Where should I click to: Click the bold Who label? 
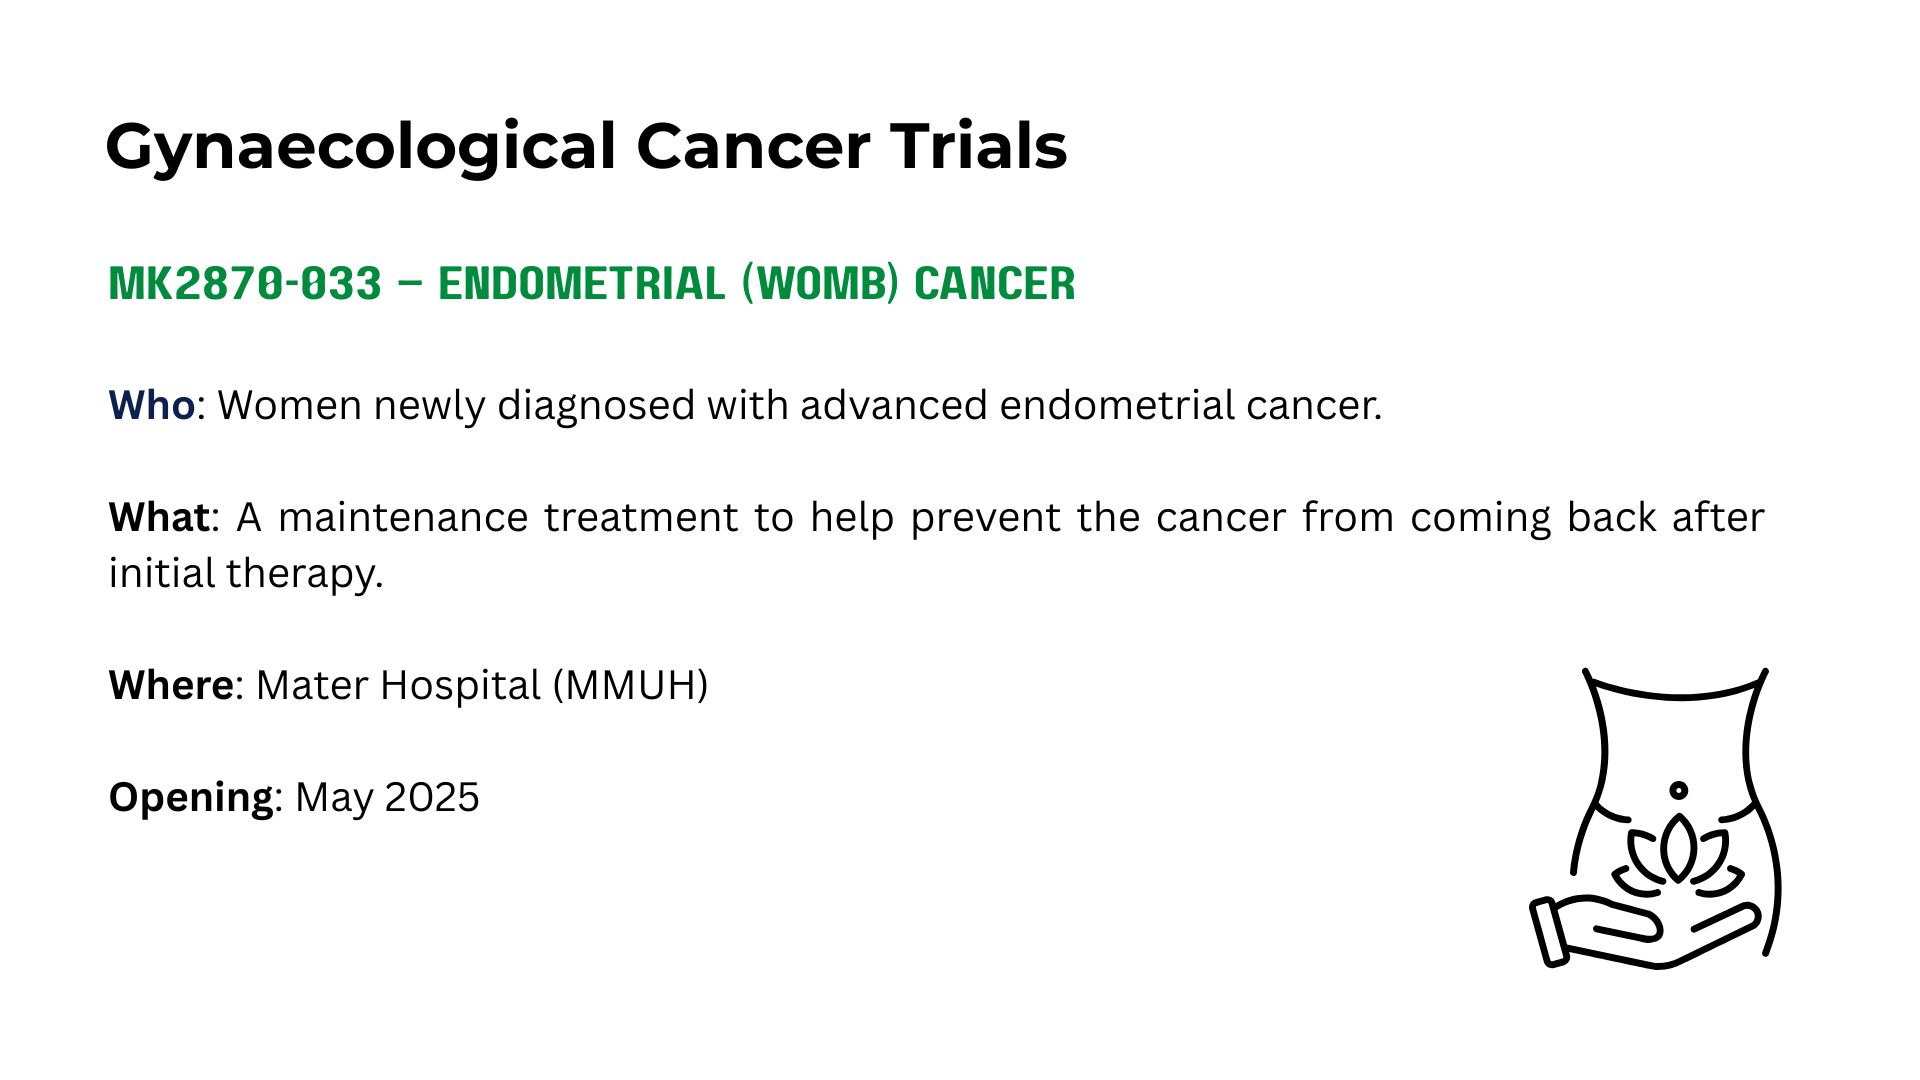[x=152, y=405]
